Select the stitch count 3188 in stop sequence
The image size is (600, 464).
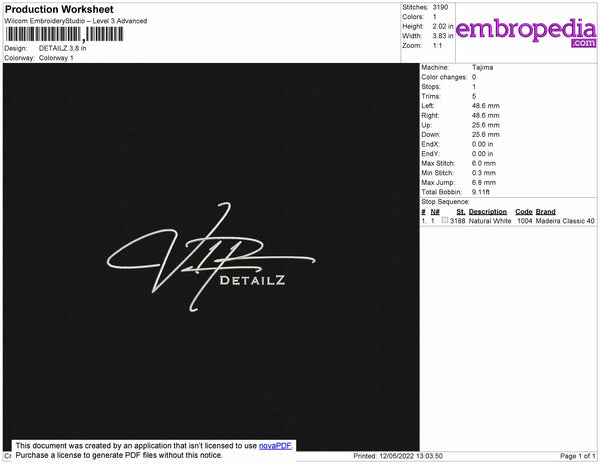pyautogui.click(x=458, y=221)
